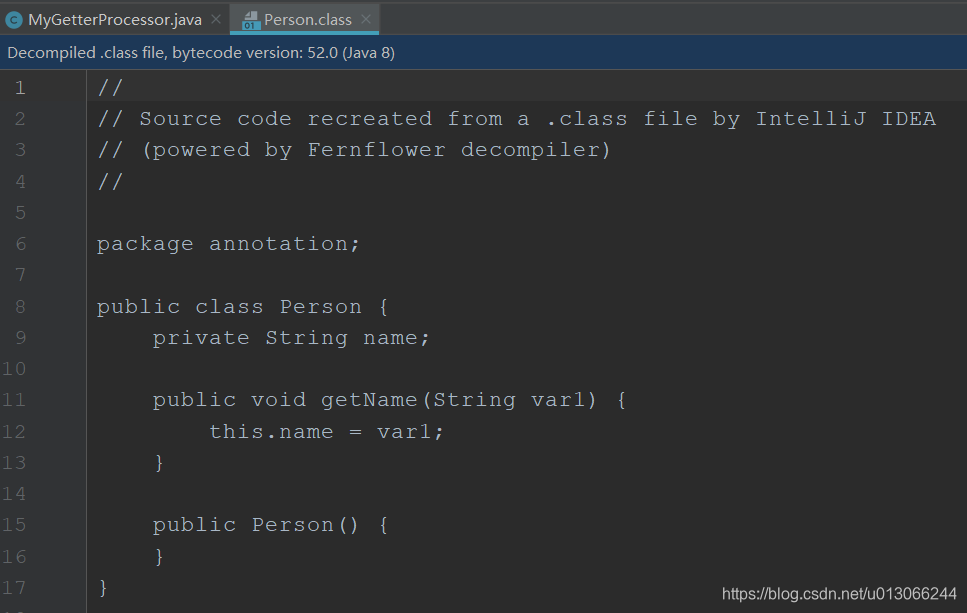Image resolution: width=967 pixels, height=613 pixels.
Task: Click the 'package annotation;' line
Action: 228,244
